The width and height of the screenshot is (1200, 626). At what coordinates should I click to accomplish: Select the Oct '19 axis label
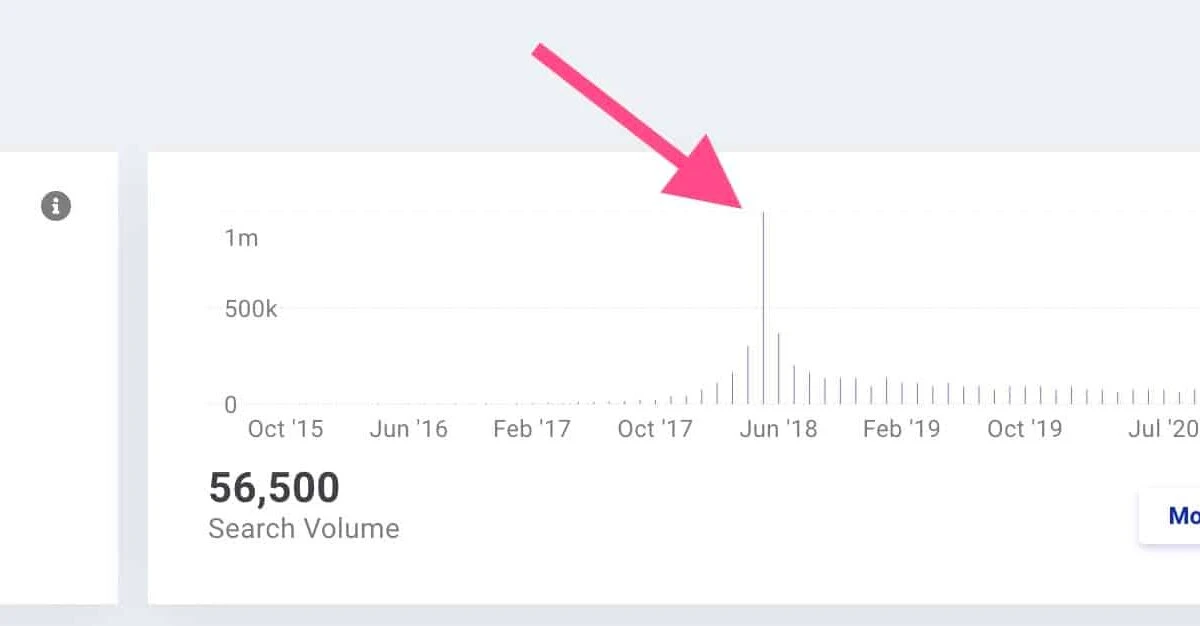click(x=1025, y=429)
